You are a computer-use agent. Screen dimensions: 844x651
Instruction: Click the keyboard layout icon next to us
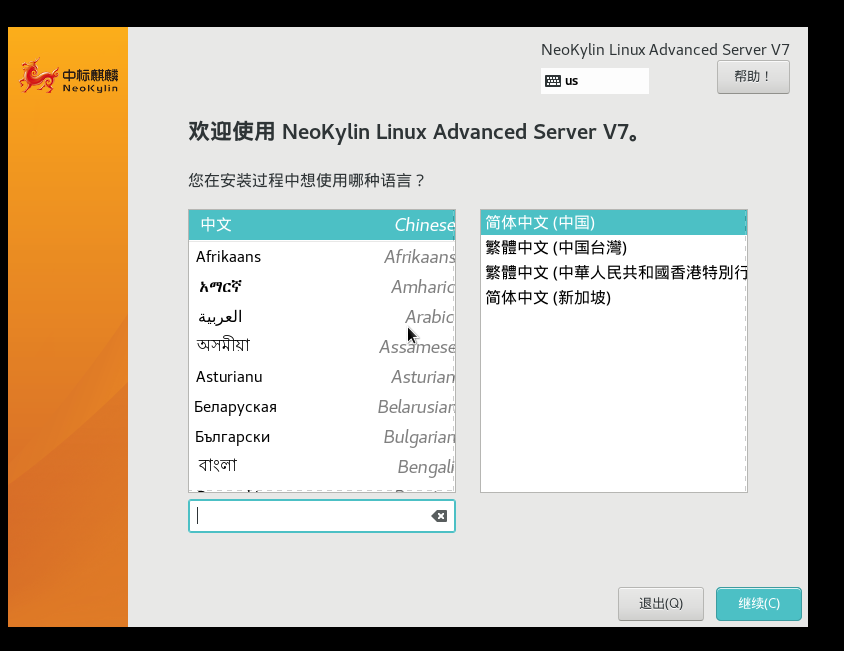coord(553,81)
